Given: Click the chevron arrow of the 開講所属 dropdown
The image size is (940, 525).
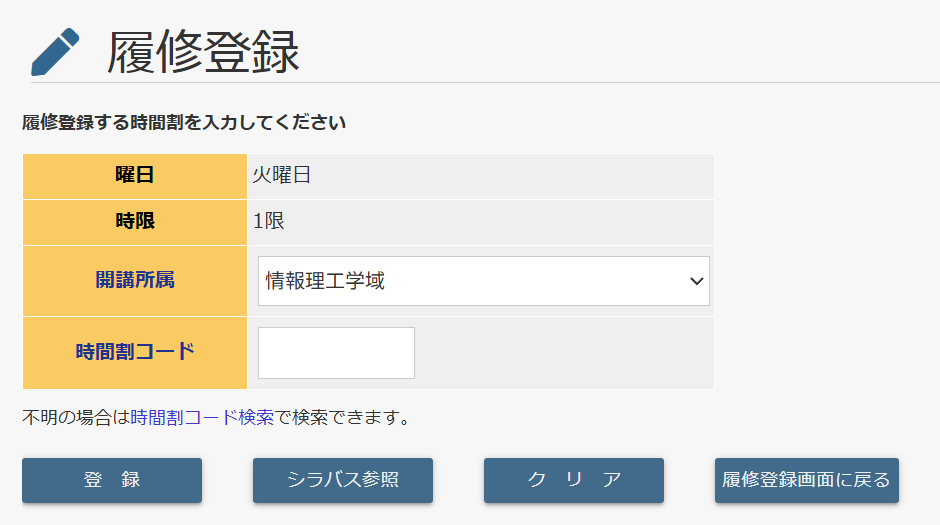Looking at the screenshot, I should pos(697,281).
